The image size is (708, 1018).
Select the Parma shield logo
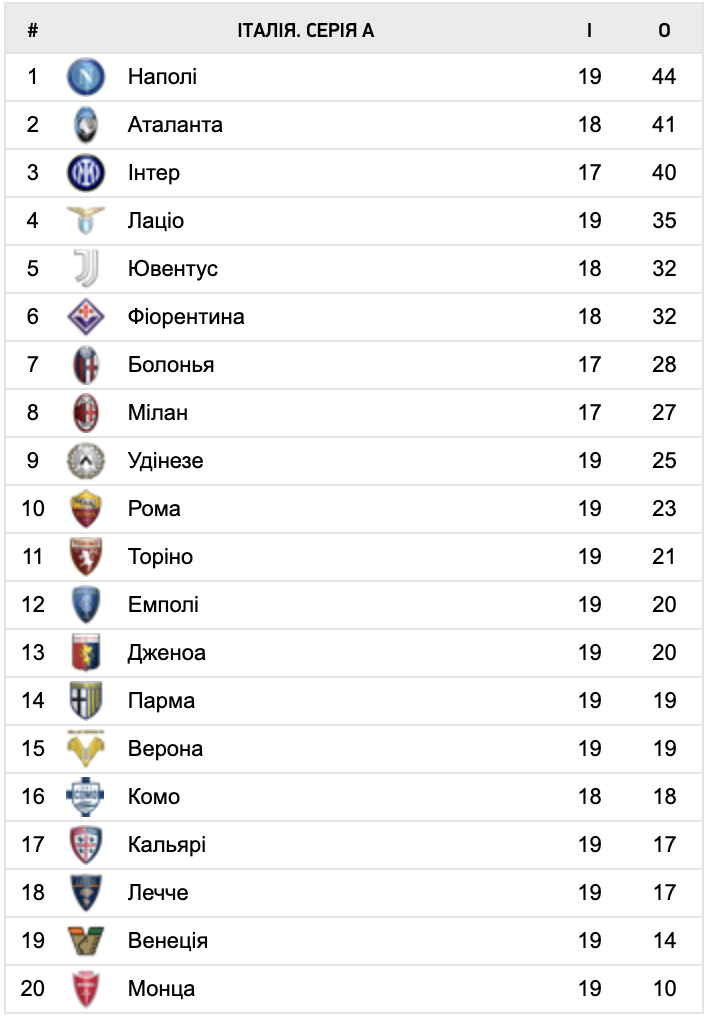(86, 701)
